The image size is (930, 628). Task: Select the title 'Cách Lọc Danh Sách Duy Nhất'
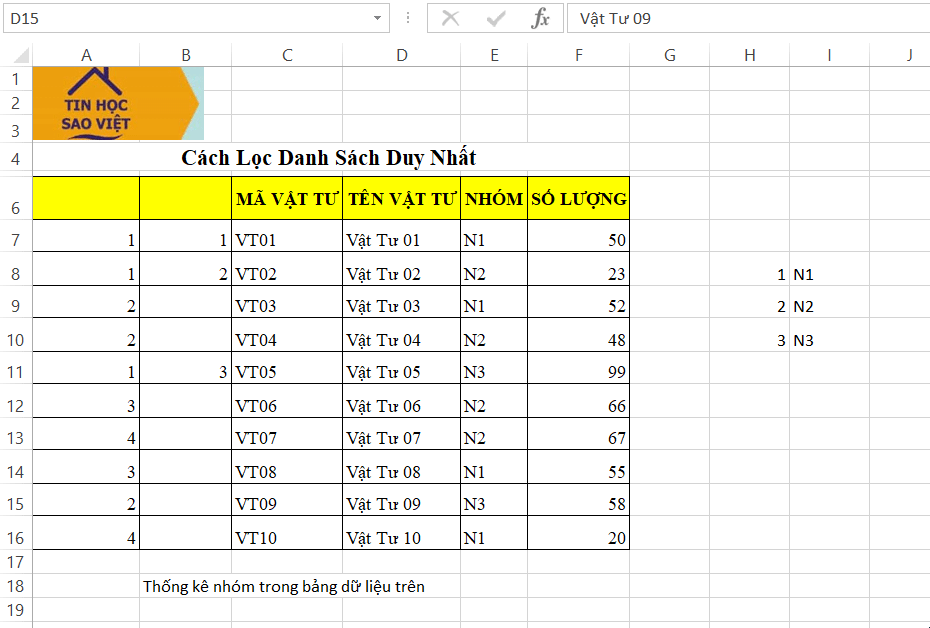click(329, 158)
